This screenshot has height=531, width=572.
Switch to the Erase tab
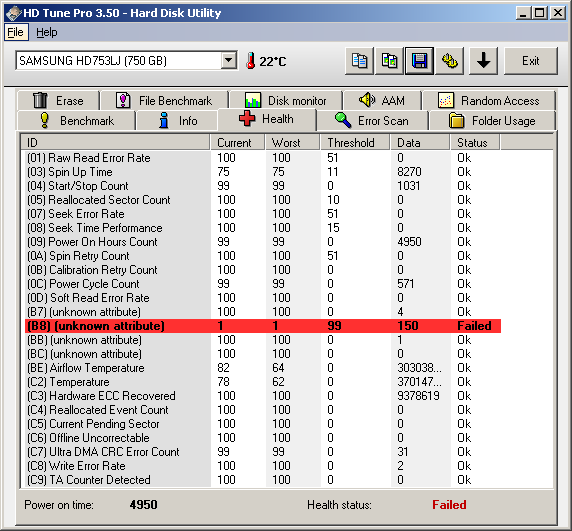tap(58, 100)
